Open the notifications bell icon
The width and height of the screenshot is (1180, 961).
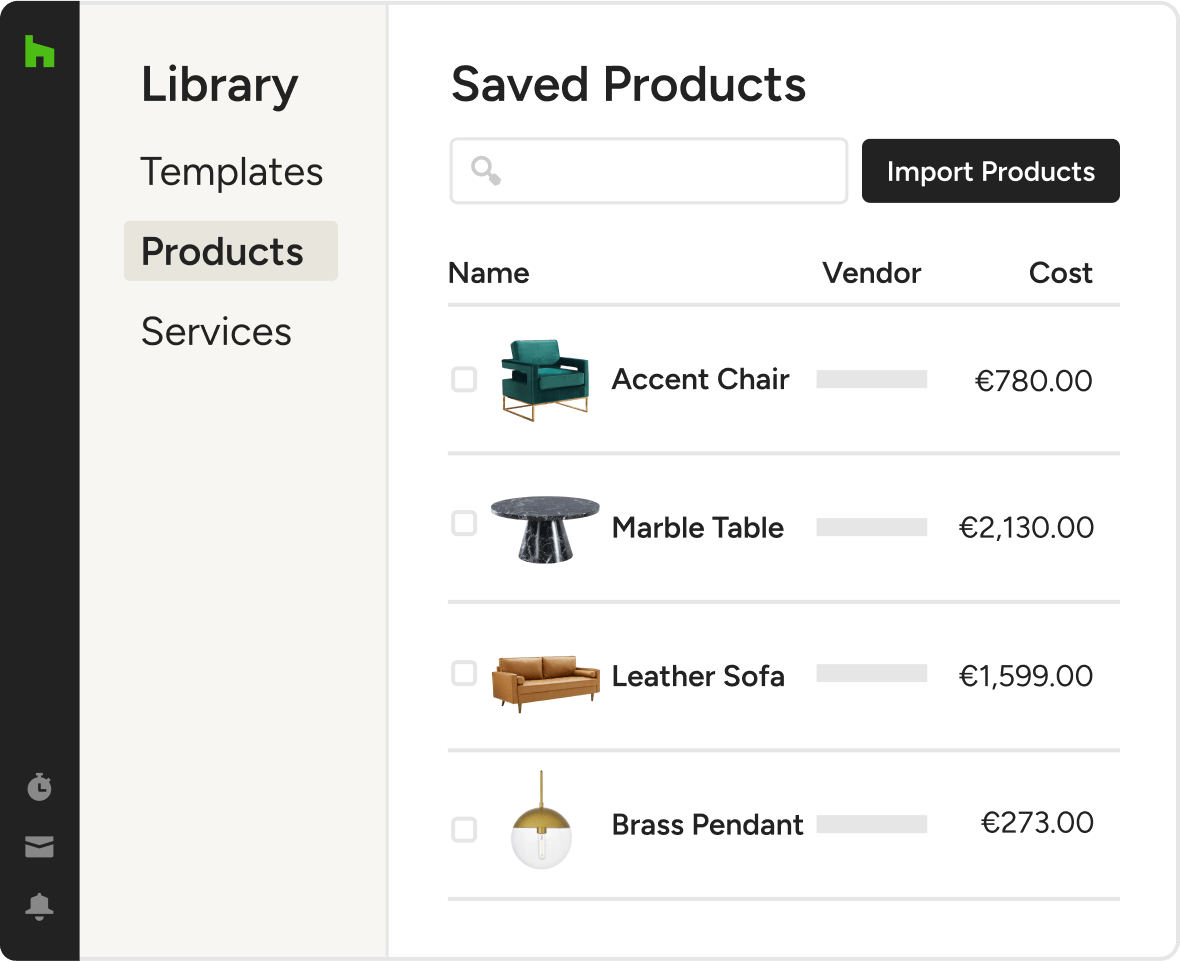[x=39, y=905]
